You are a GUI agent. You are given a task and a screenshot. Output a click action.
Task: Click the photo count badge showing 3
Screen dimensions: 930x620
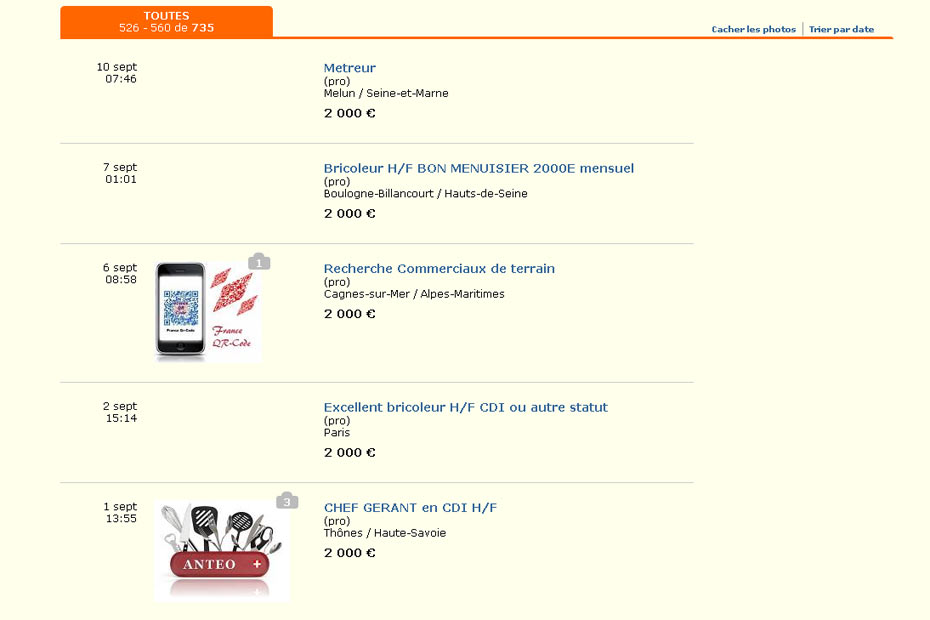[287, 501]
